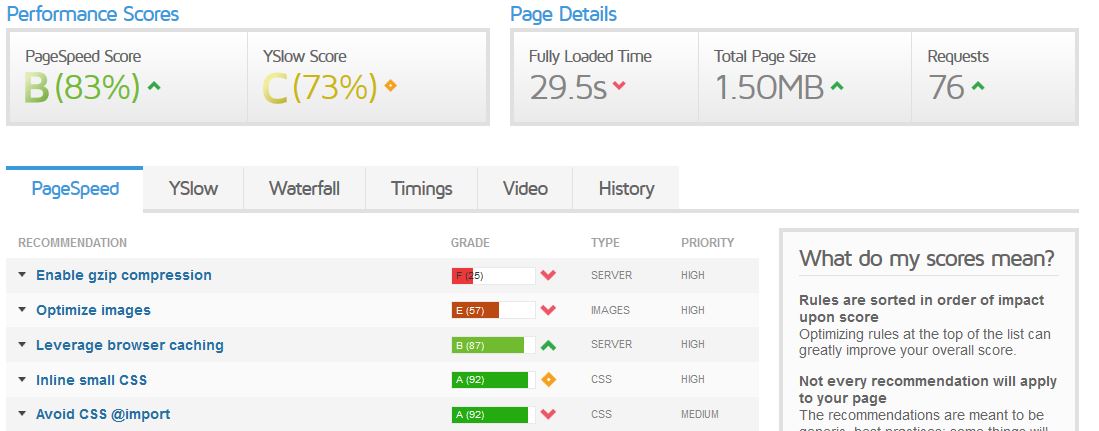The image size is (1099, 431).
Task: Click 'Rules are sorted in order of impact' text
Action: click(x=921, y=308)
